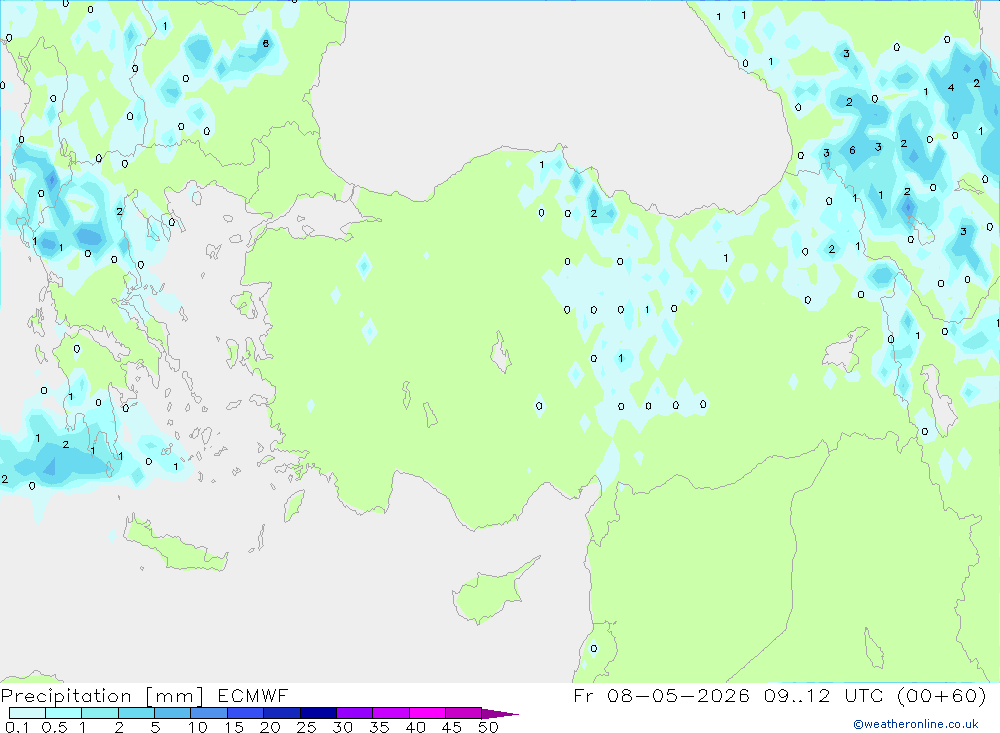The height and width of the screenshot is (733, 1000).
Task: Click the 20–25 mm dark blue swatch
Action: (282, 713)
